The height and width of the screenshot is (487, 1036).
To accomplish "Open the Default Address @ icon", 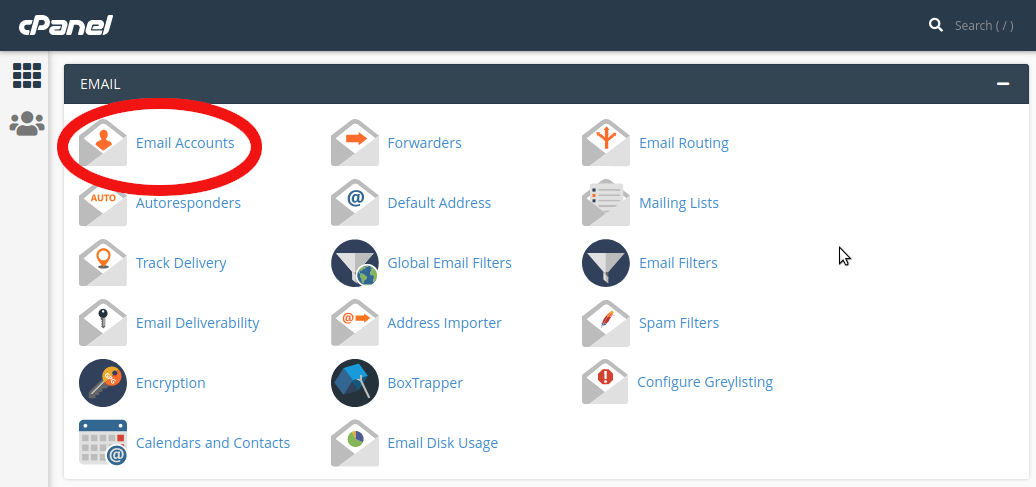I will point(355,203).
